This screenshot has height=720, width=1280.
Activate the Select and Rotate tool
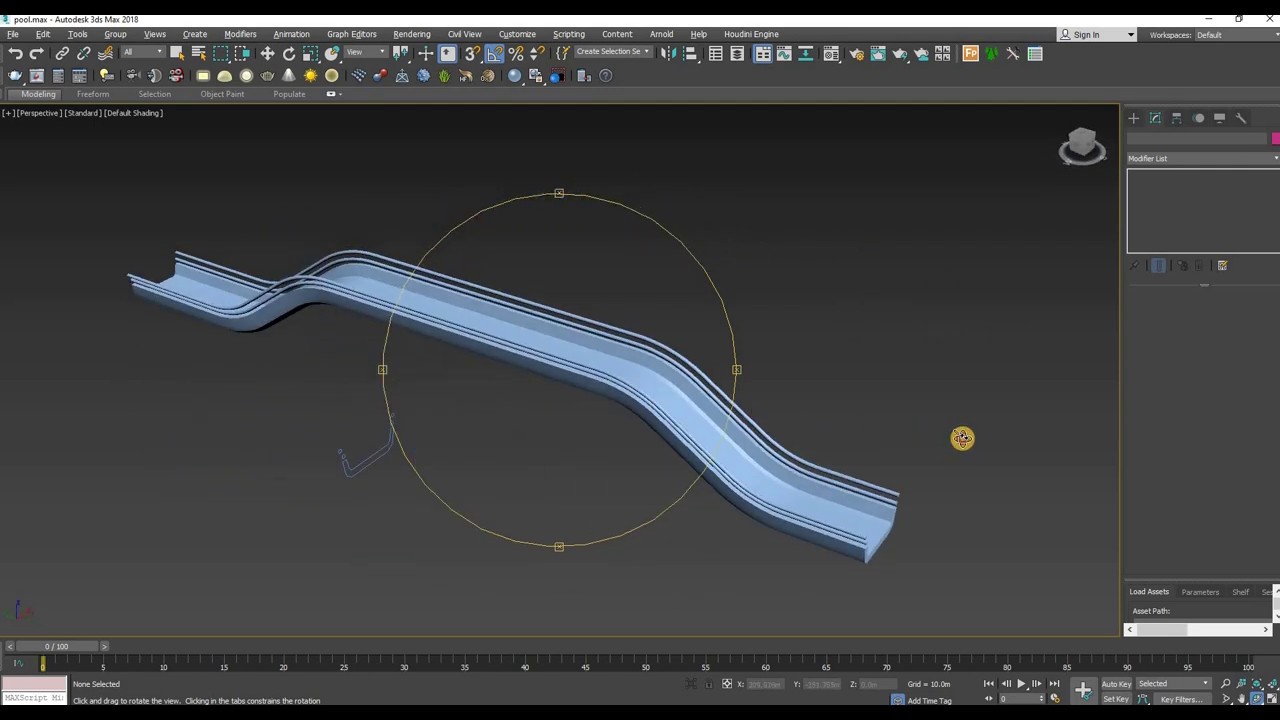289,54
